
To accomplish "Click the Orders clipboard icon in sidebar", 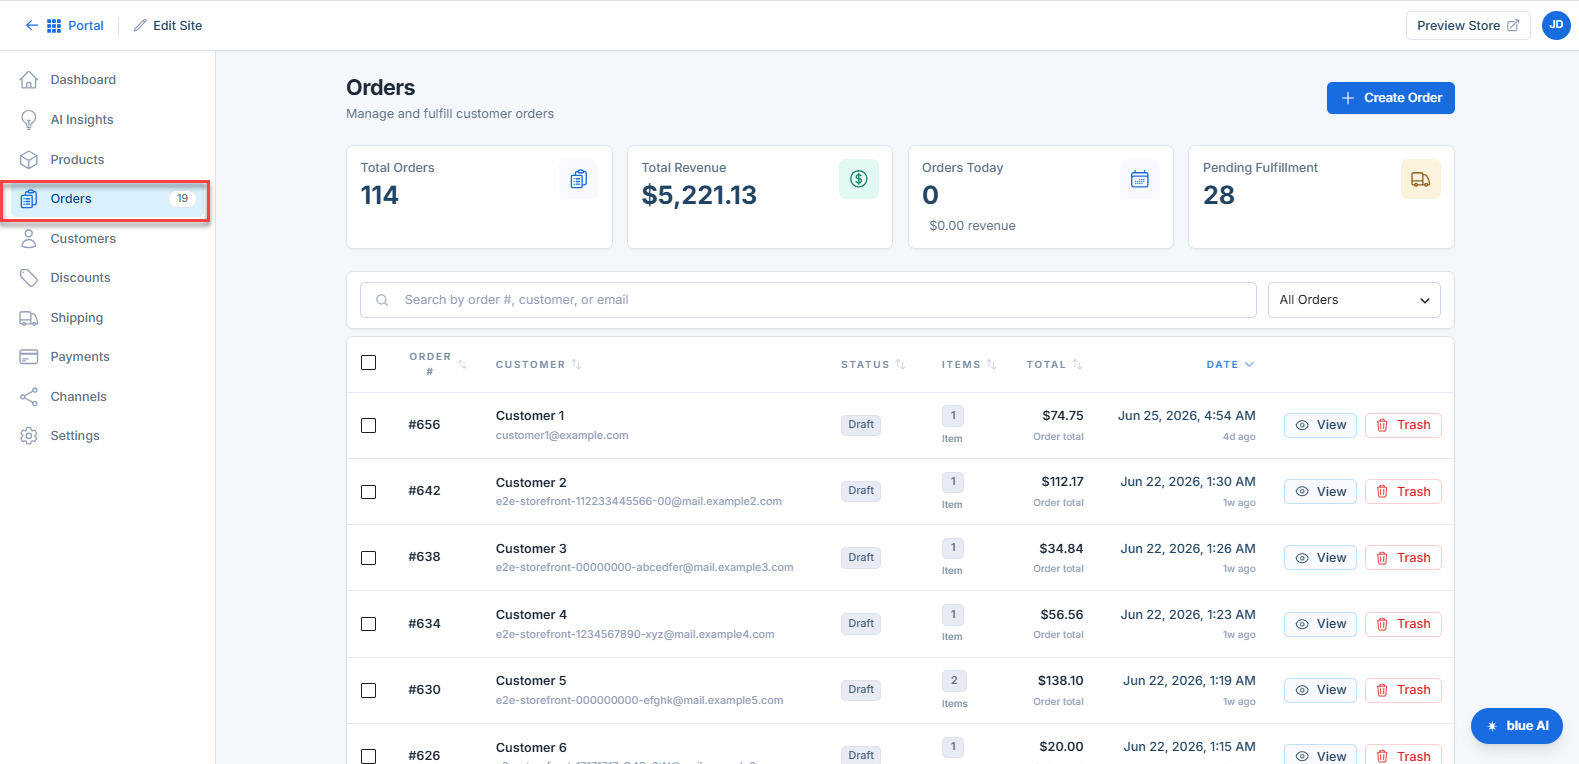I will click(x=29, y=199).
